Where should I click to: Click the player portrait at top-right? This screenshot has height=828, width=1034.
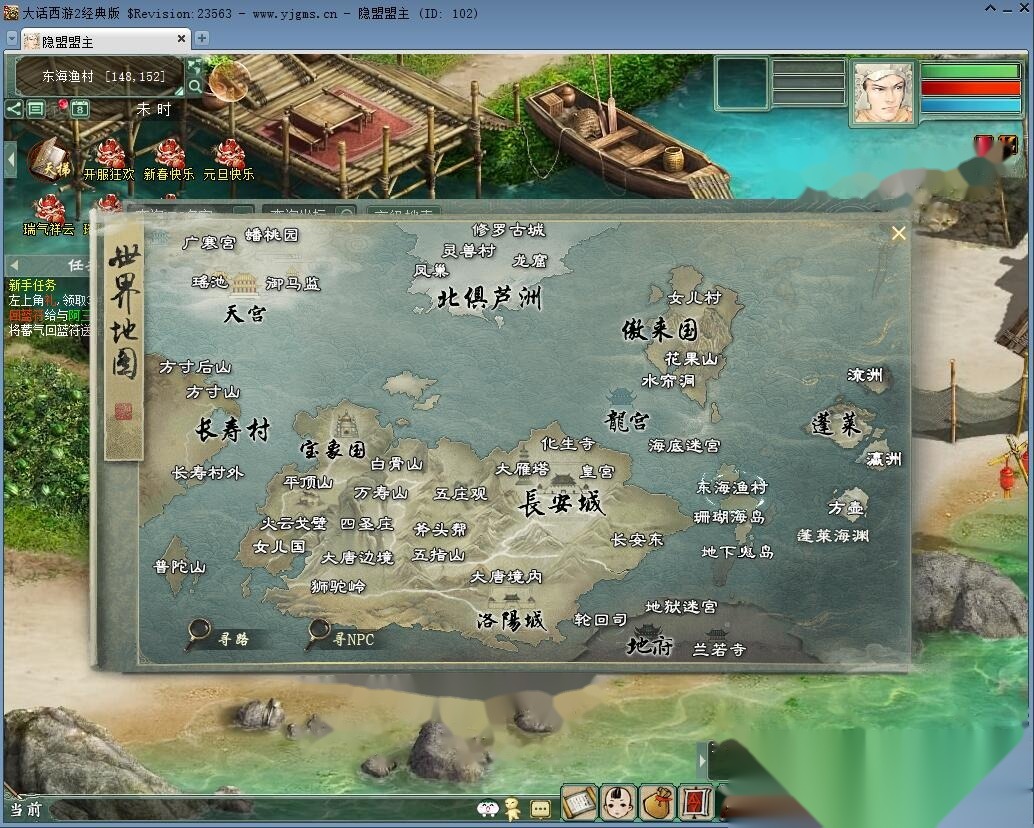(883, 92)
